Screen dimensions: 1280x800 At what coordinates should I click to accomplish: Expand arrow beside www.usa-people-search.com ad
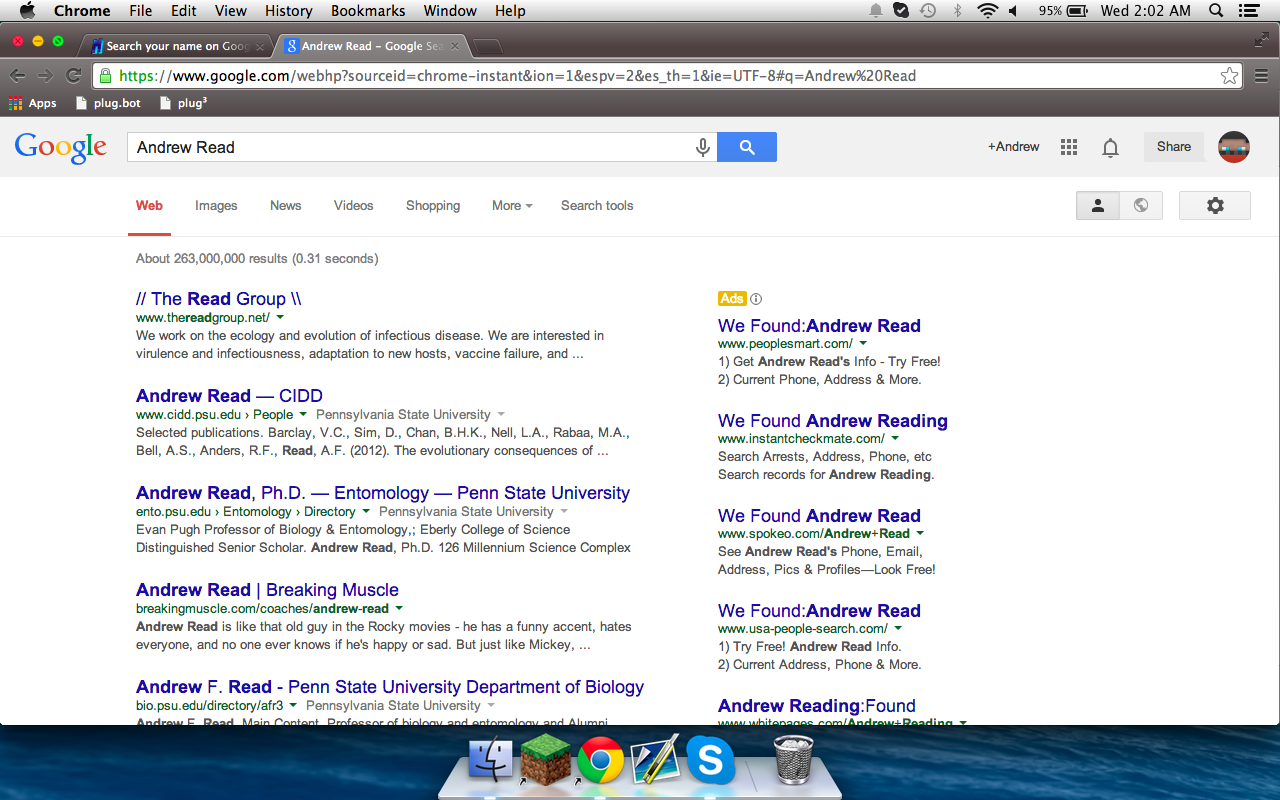click(x=898, y=629)
